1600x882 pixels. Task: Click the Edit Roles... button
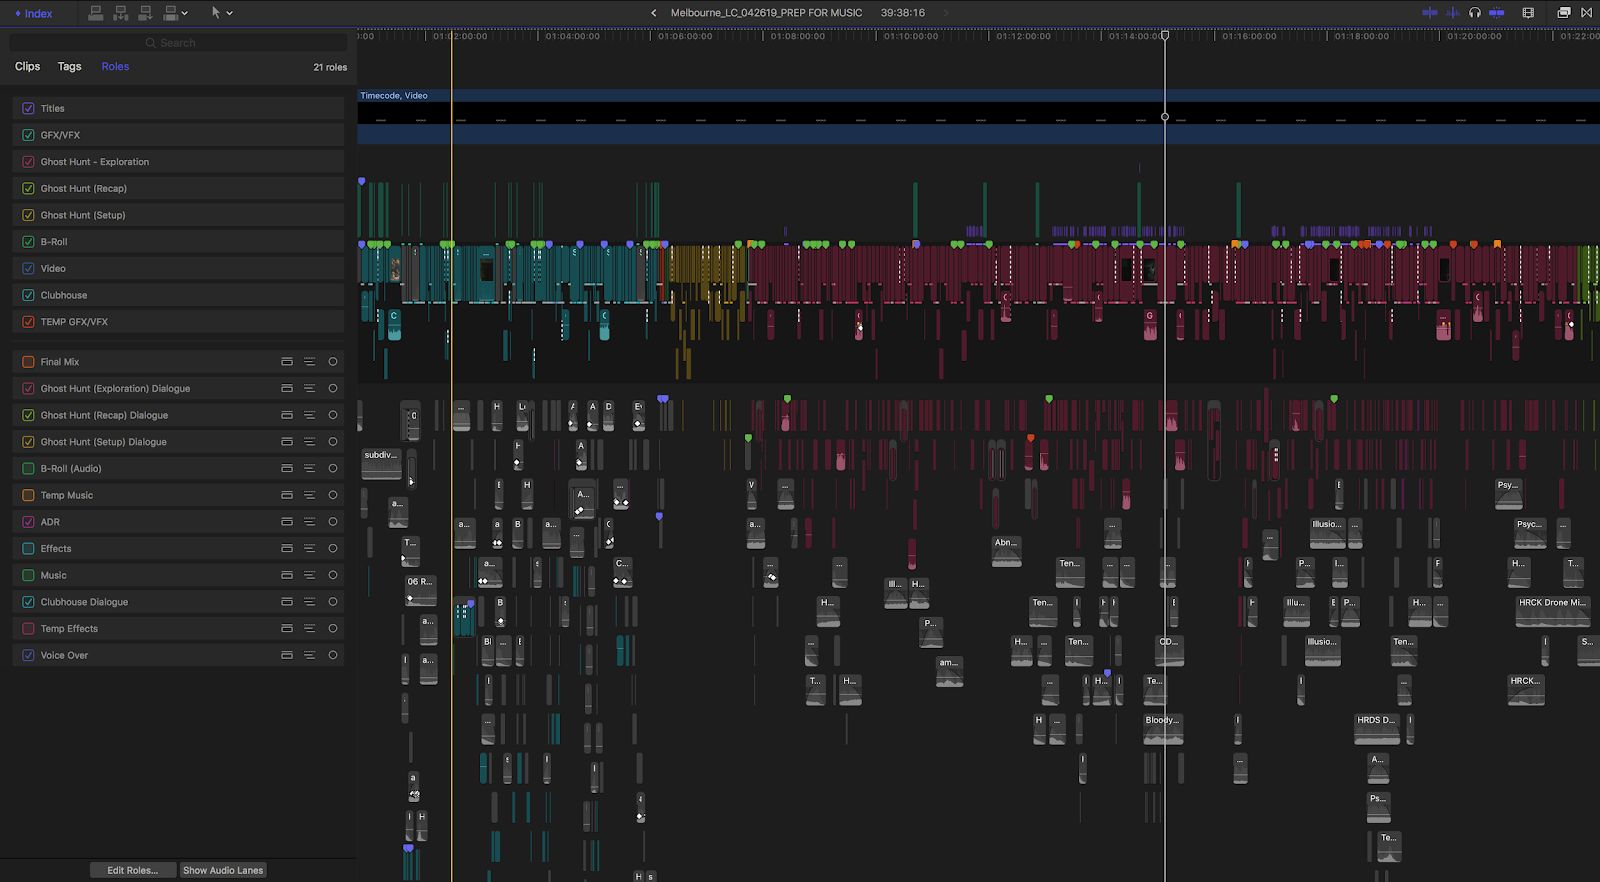(133, 870)
